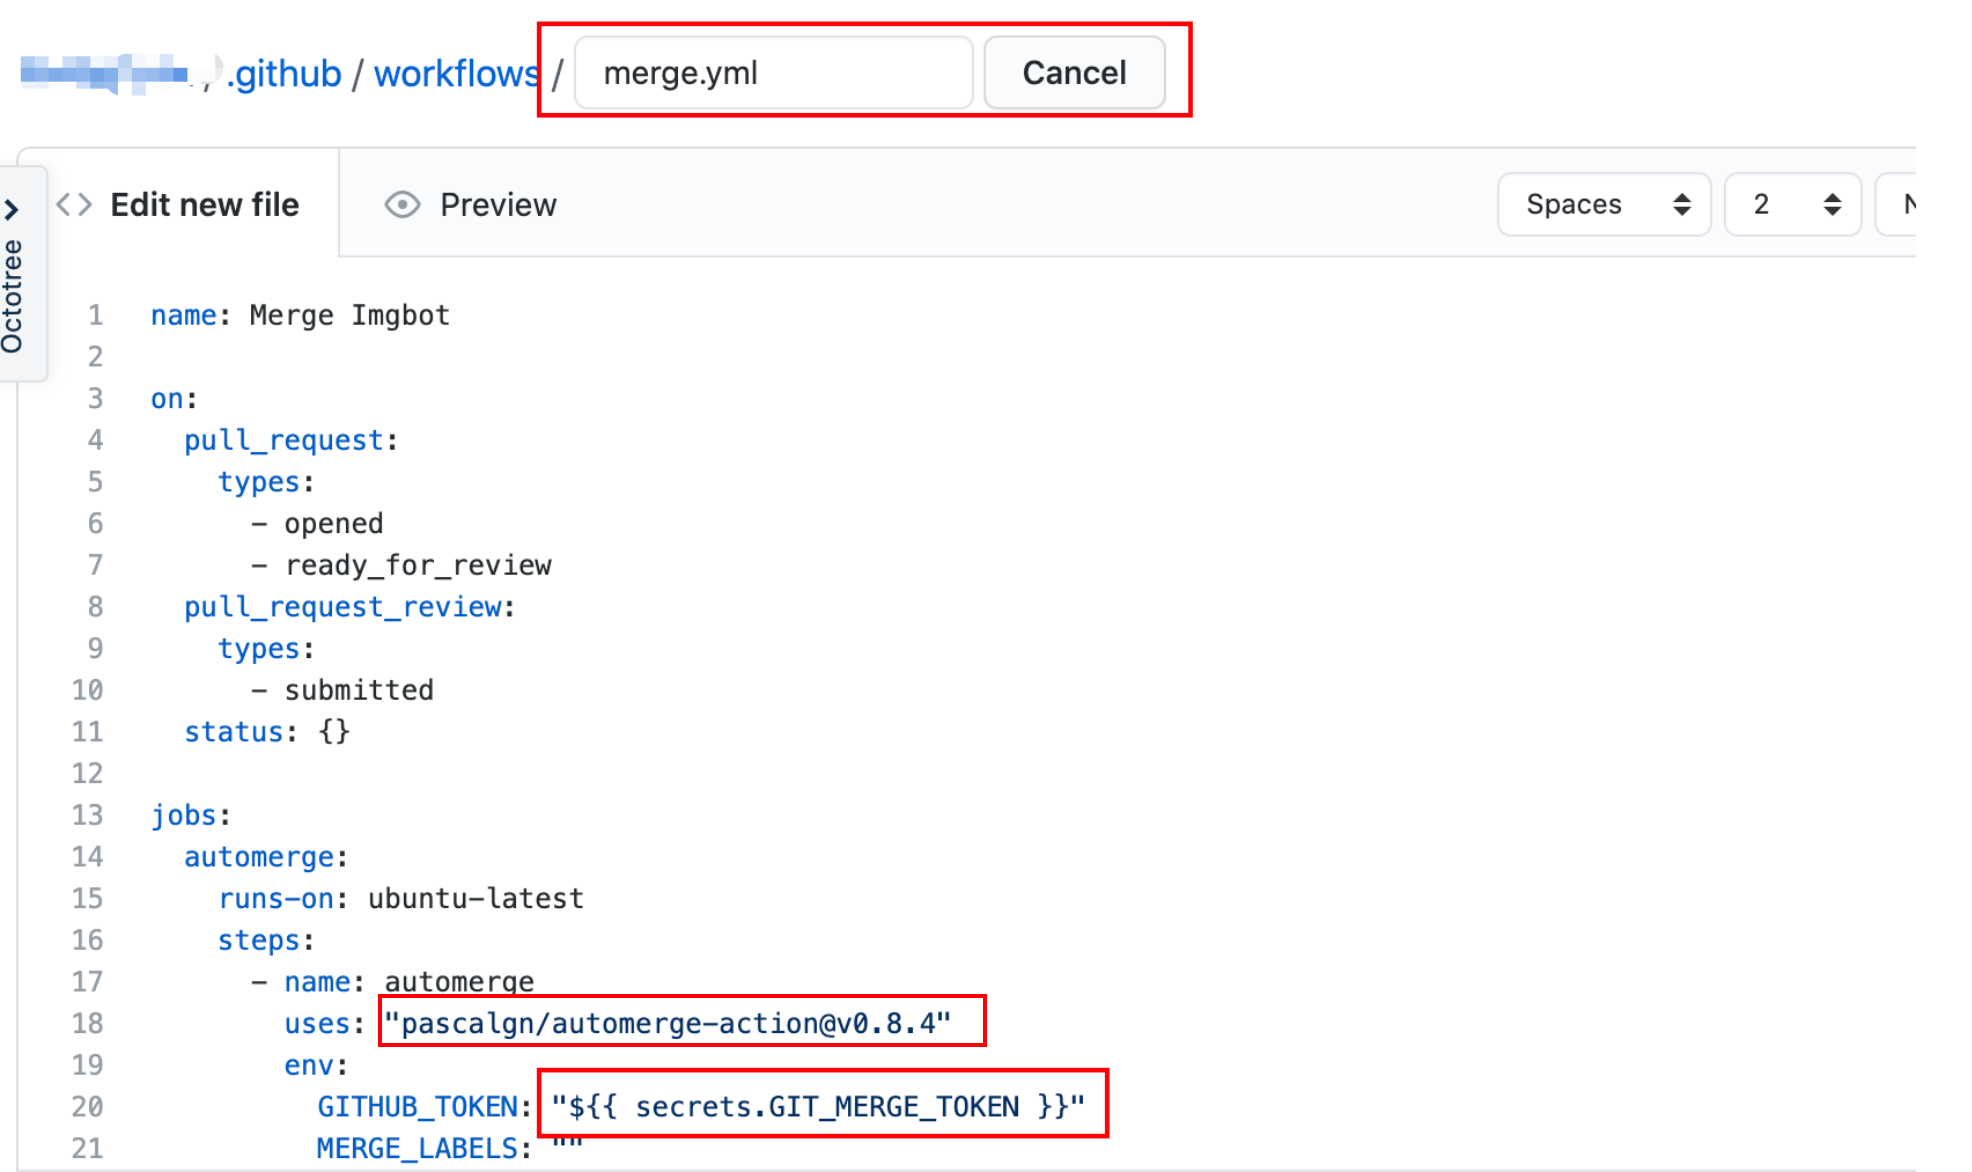Click 'jobs:' on line 13

[191, 816]
